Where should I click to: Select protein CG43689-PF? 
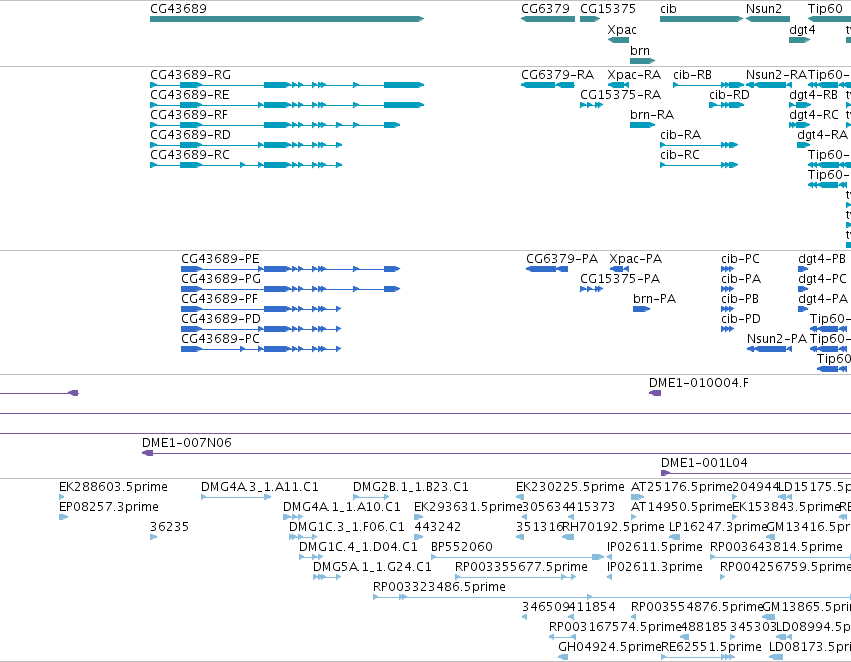pos(261,309)
